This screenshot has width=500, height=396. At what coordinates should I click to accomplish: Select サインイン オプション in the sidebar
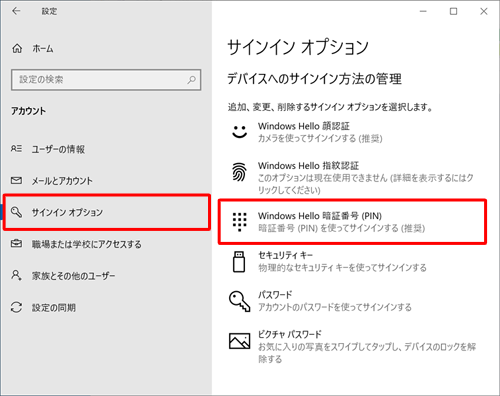click(107, 212)
